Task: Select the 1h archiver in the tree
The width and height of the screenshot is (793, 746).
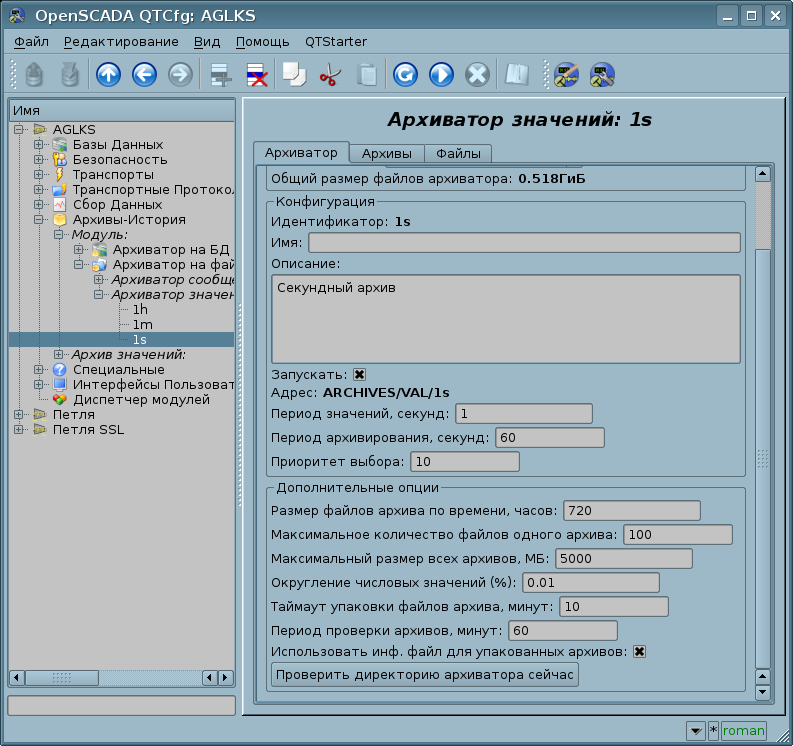Action: (x=140, y=310)
